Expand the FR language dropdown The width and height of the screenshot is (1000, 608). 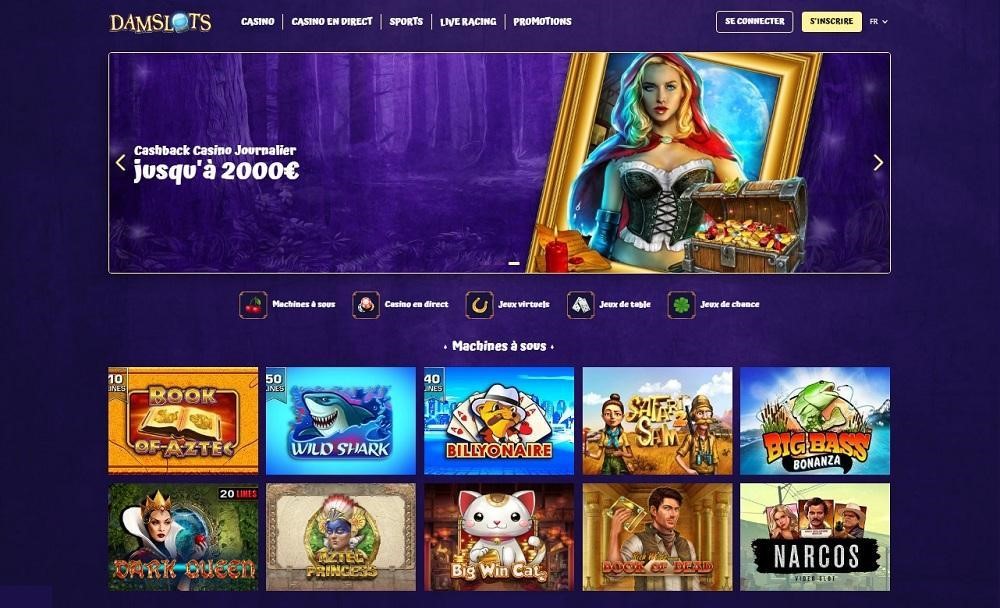[x=878, y=22]
